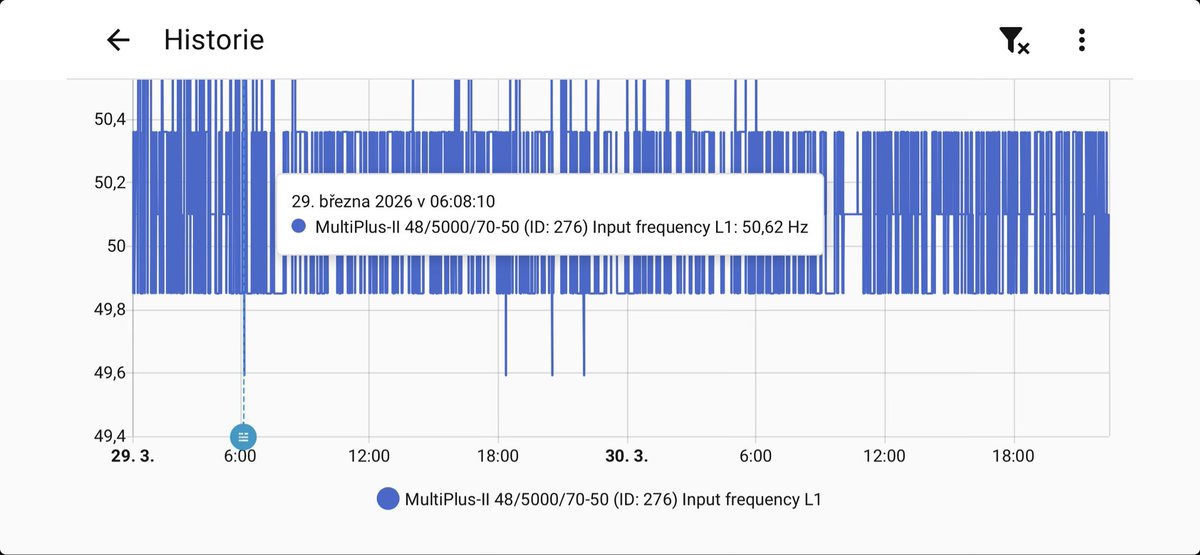Click the tooltip date 29. března 2026 v 06:08:10

[x=393, y=200]
